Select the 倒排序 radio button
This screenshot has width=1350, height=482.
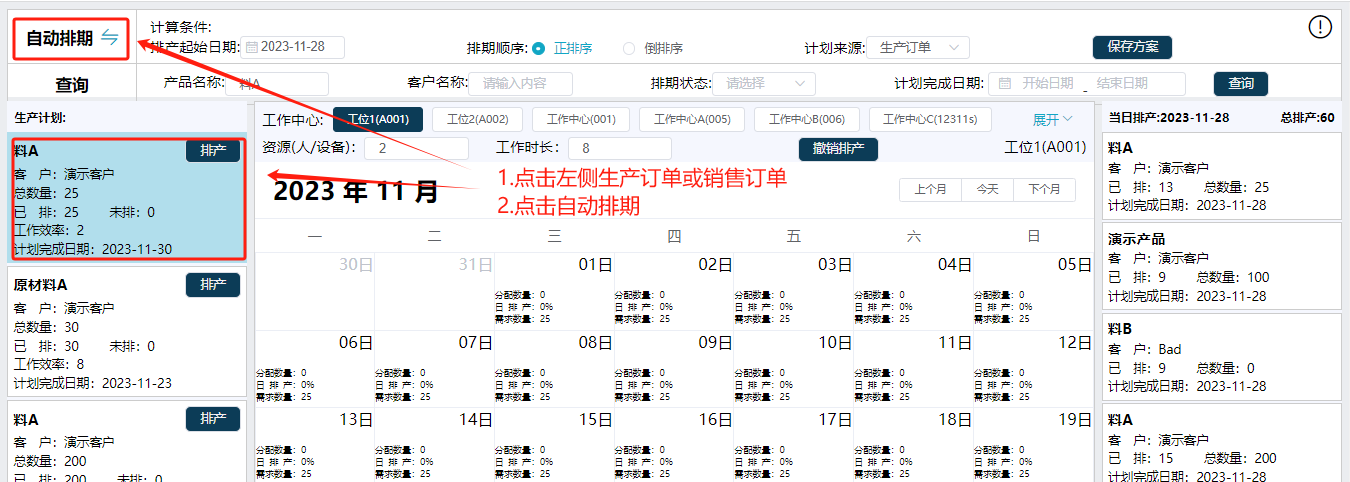(629, 48)
